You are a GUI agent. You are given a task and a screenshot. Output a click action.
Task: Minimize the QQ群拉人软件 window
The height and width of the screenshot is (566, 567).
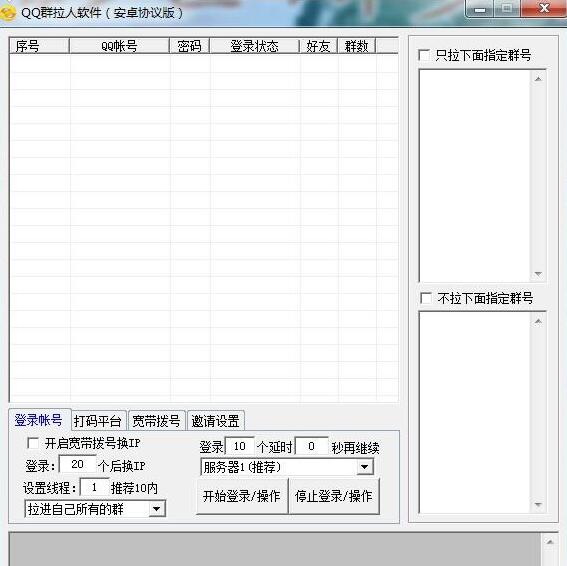pyautogui.click(x=480, y=9)
